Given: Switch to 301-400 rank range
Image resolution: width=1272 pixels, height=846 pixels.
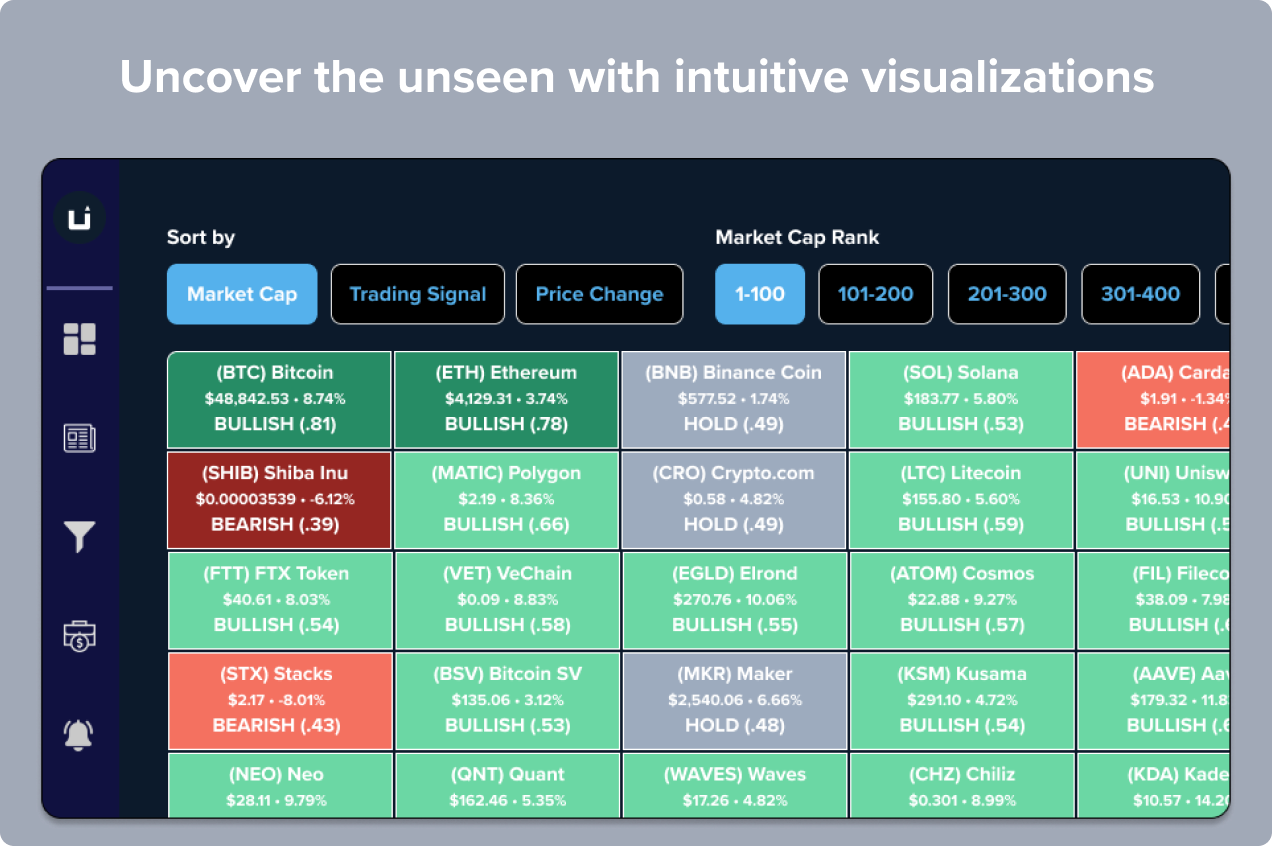Looking at the screenshot, I should pos(1140,294).
